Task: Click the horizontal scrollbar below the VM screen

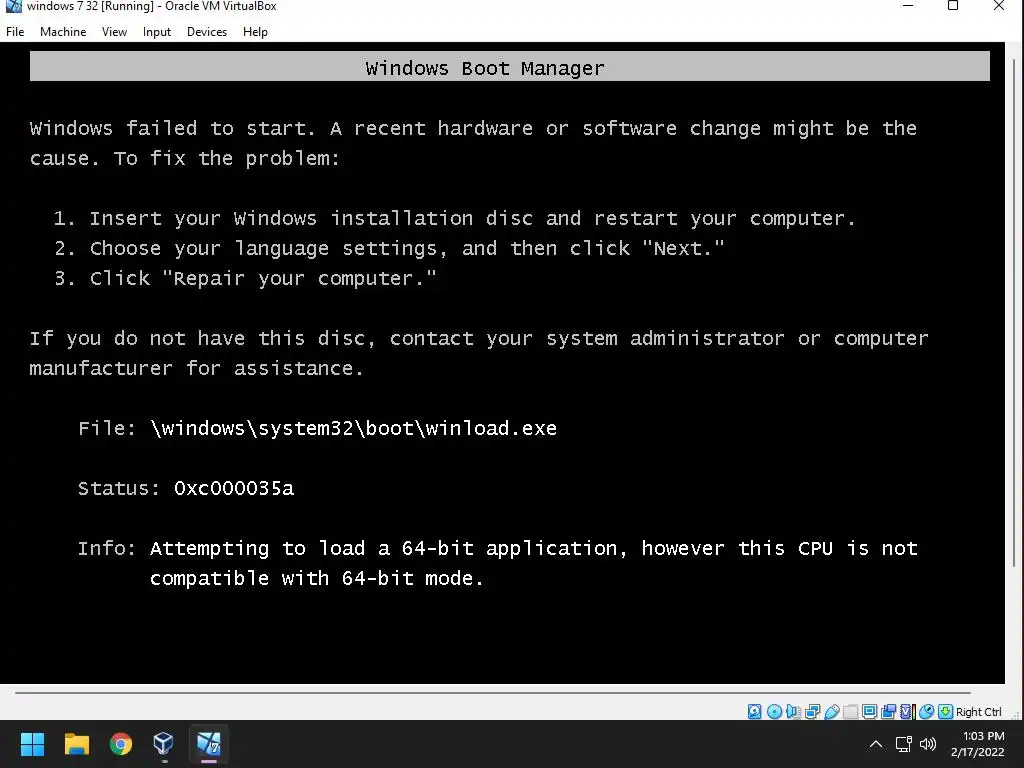Action: coord(493,692)
